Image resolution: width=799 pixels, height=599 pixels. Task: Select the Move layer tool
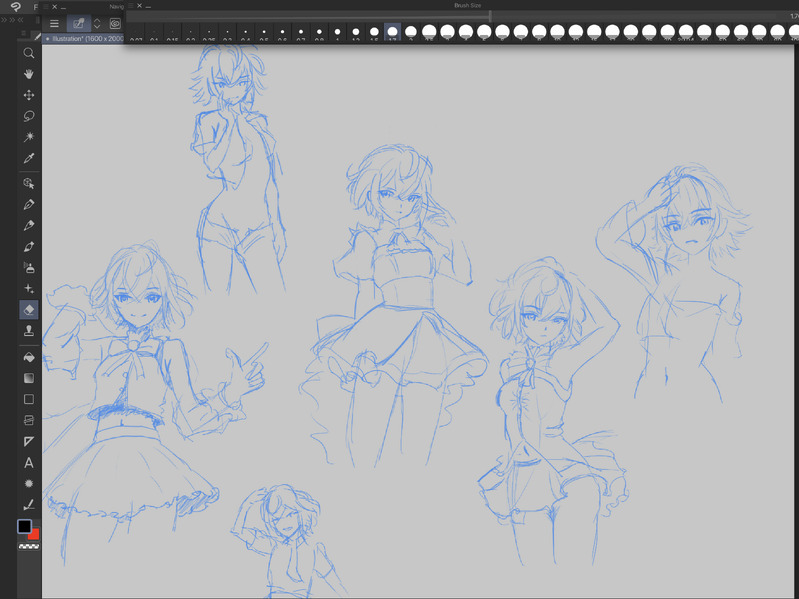click(x=29, y=95)
